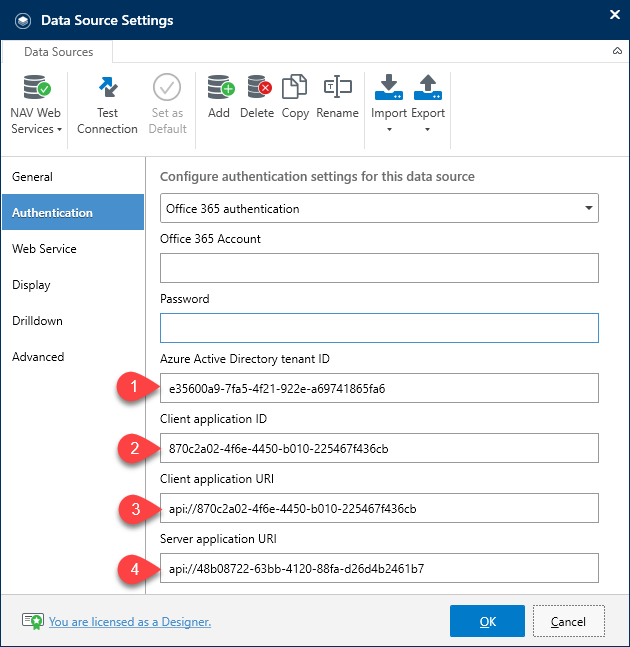Click the 'Azure Active Directory tenant ID' label
Screen dimensions: 630x647
click(245, 359)
